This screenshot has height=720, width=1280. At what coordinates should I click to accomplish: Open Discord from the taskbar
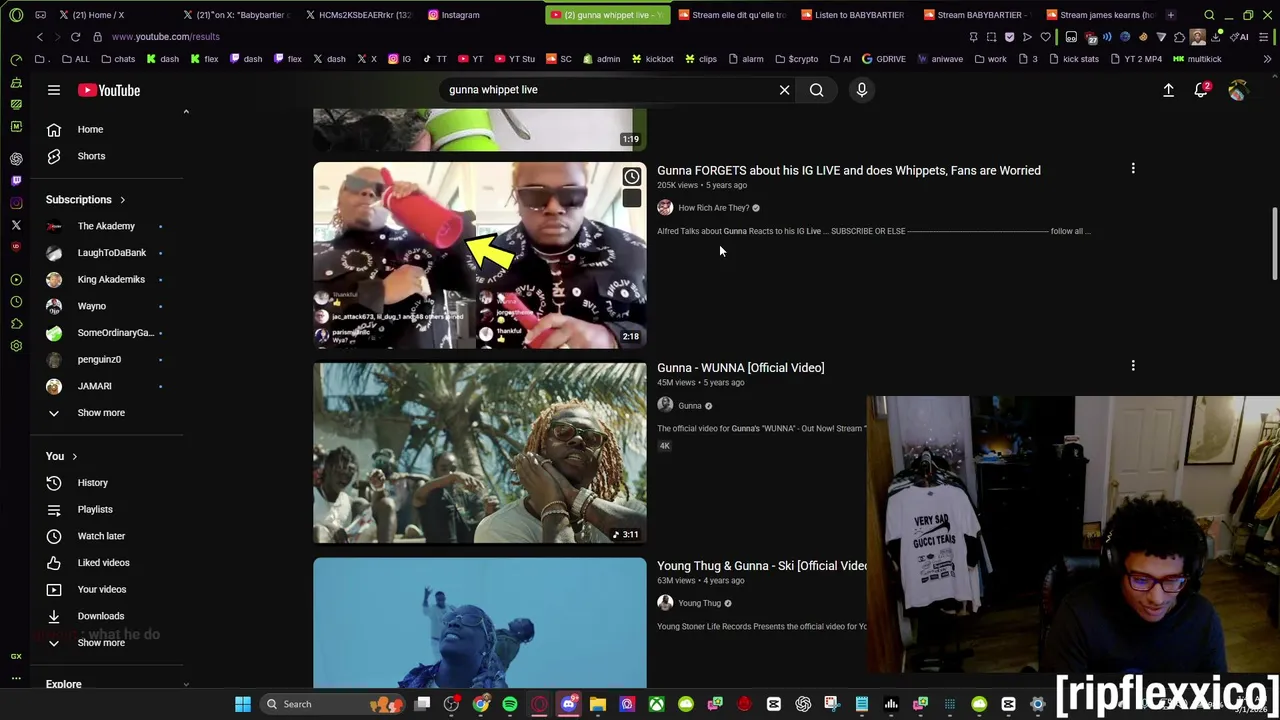tap(568, 704)
